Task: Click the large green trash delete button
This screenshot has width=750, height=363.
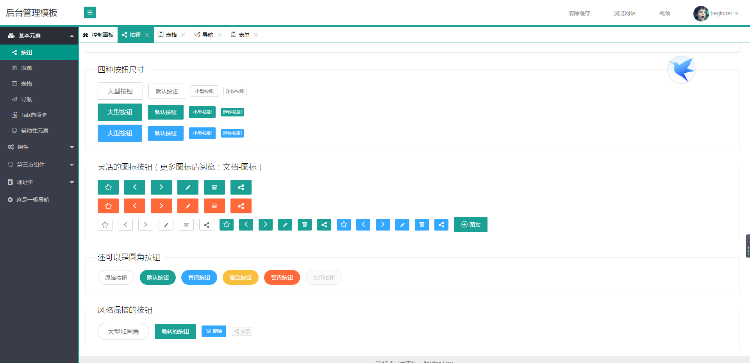Action: tap(214, 187)
